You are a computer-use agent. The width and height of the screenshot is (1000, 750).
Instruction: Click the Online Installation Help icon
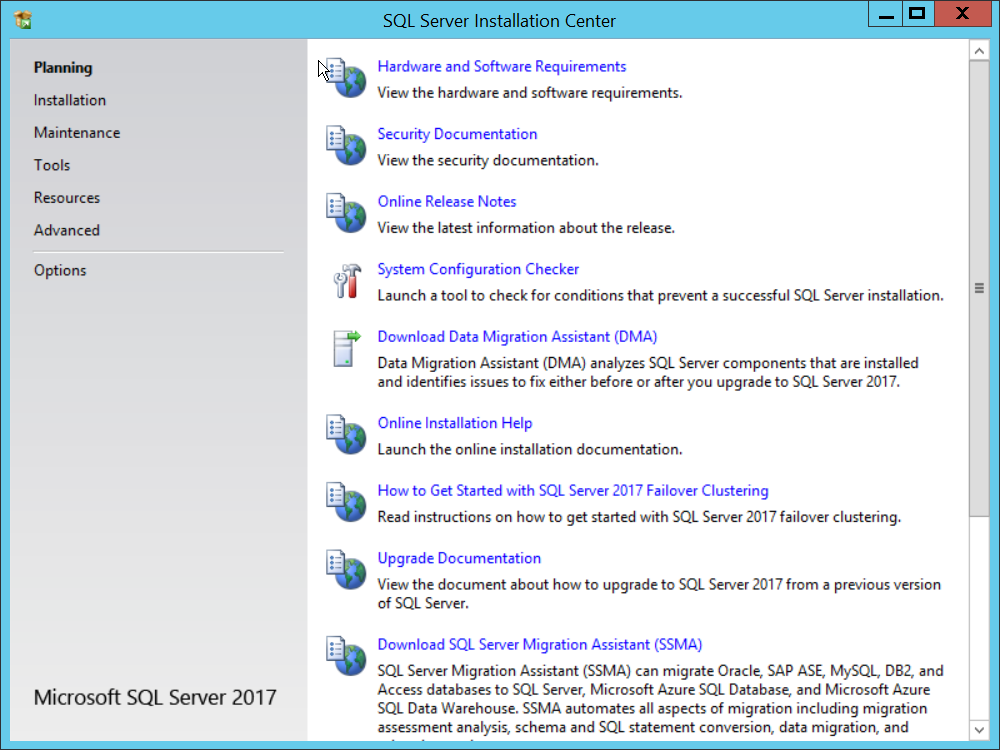click(x=346, y=434)
